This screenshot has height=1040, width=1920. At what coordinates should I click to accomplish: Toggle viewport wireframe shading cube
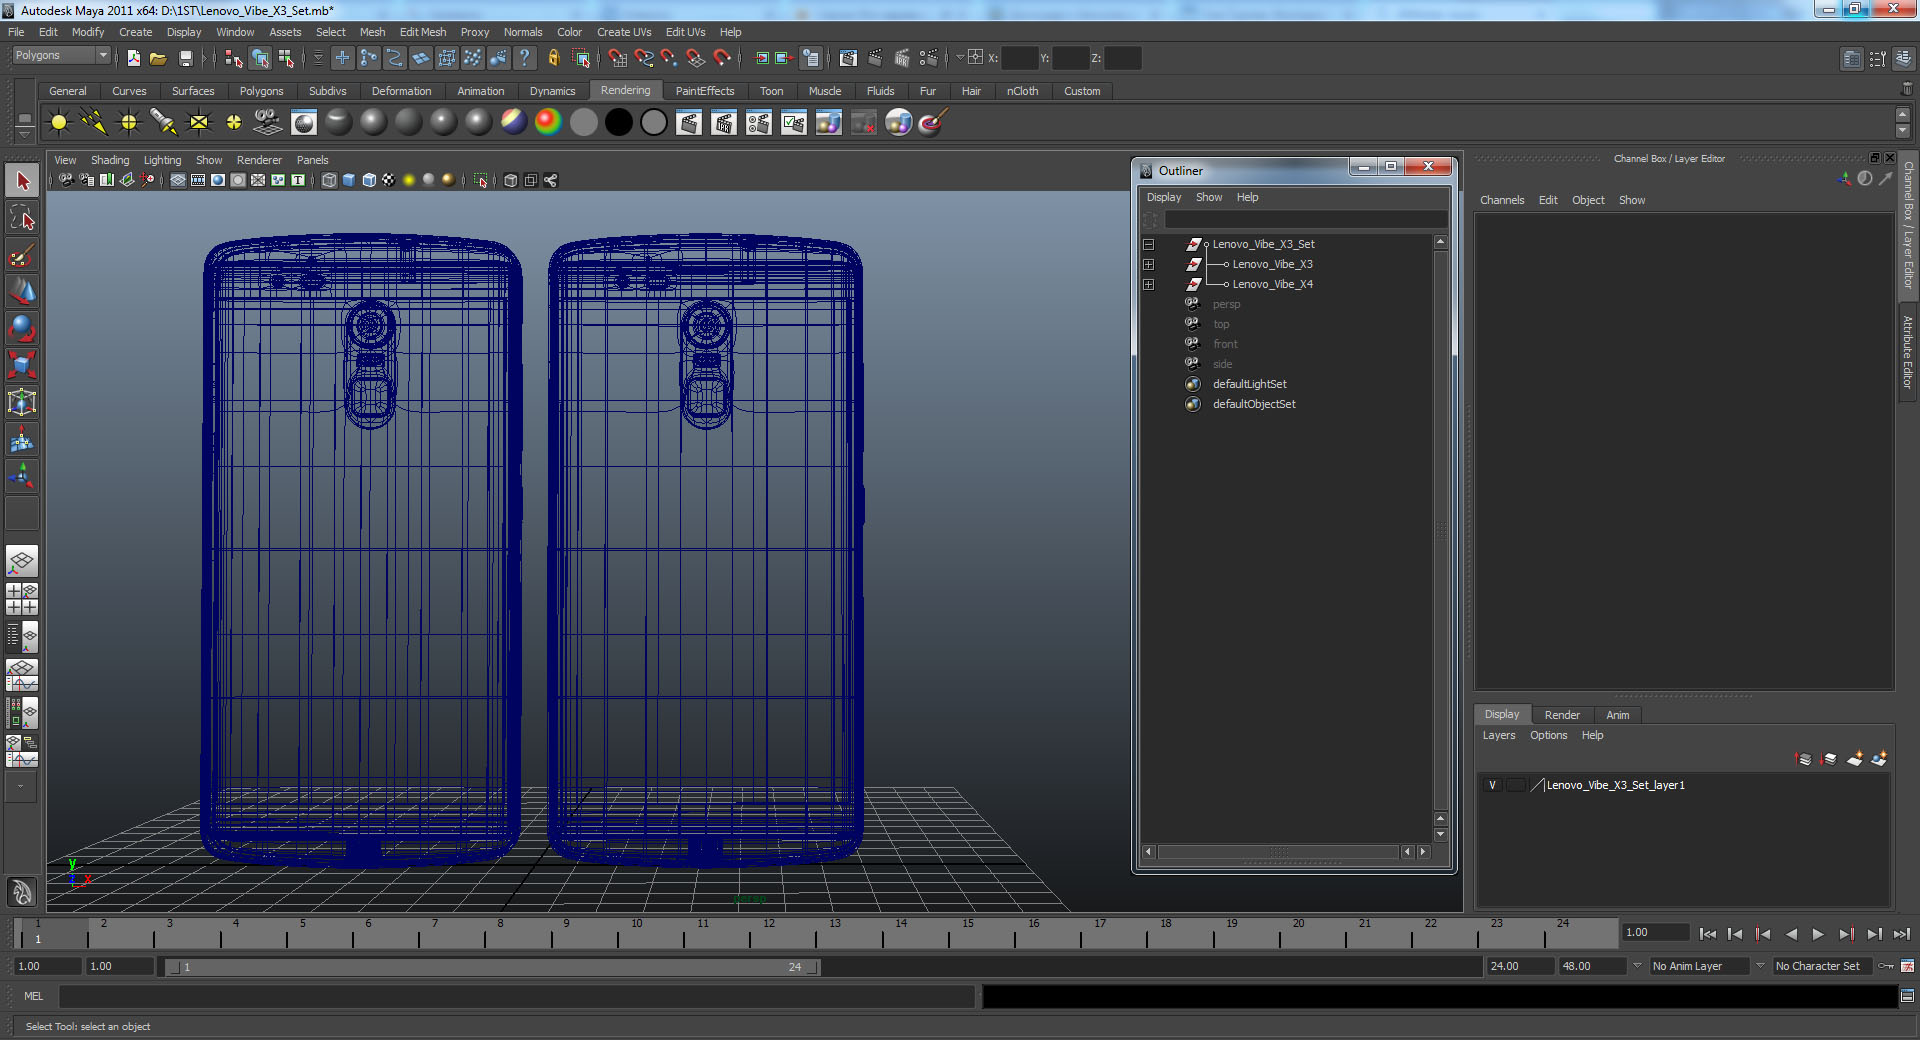[329, 180]
